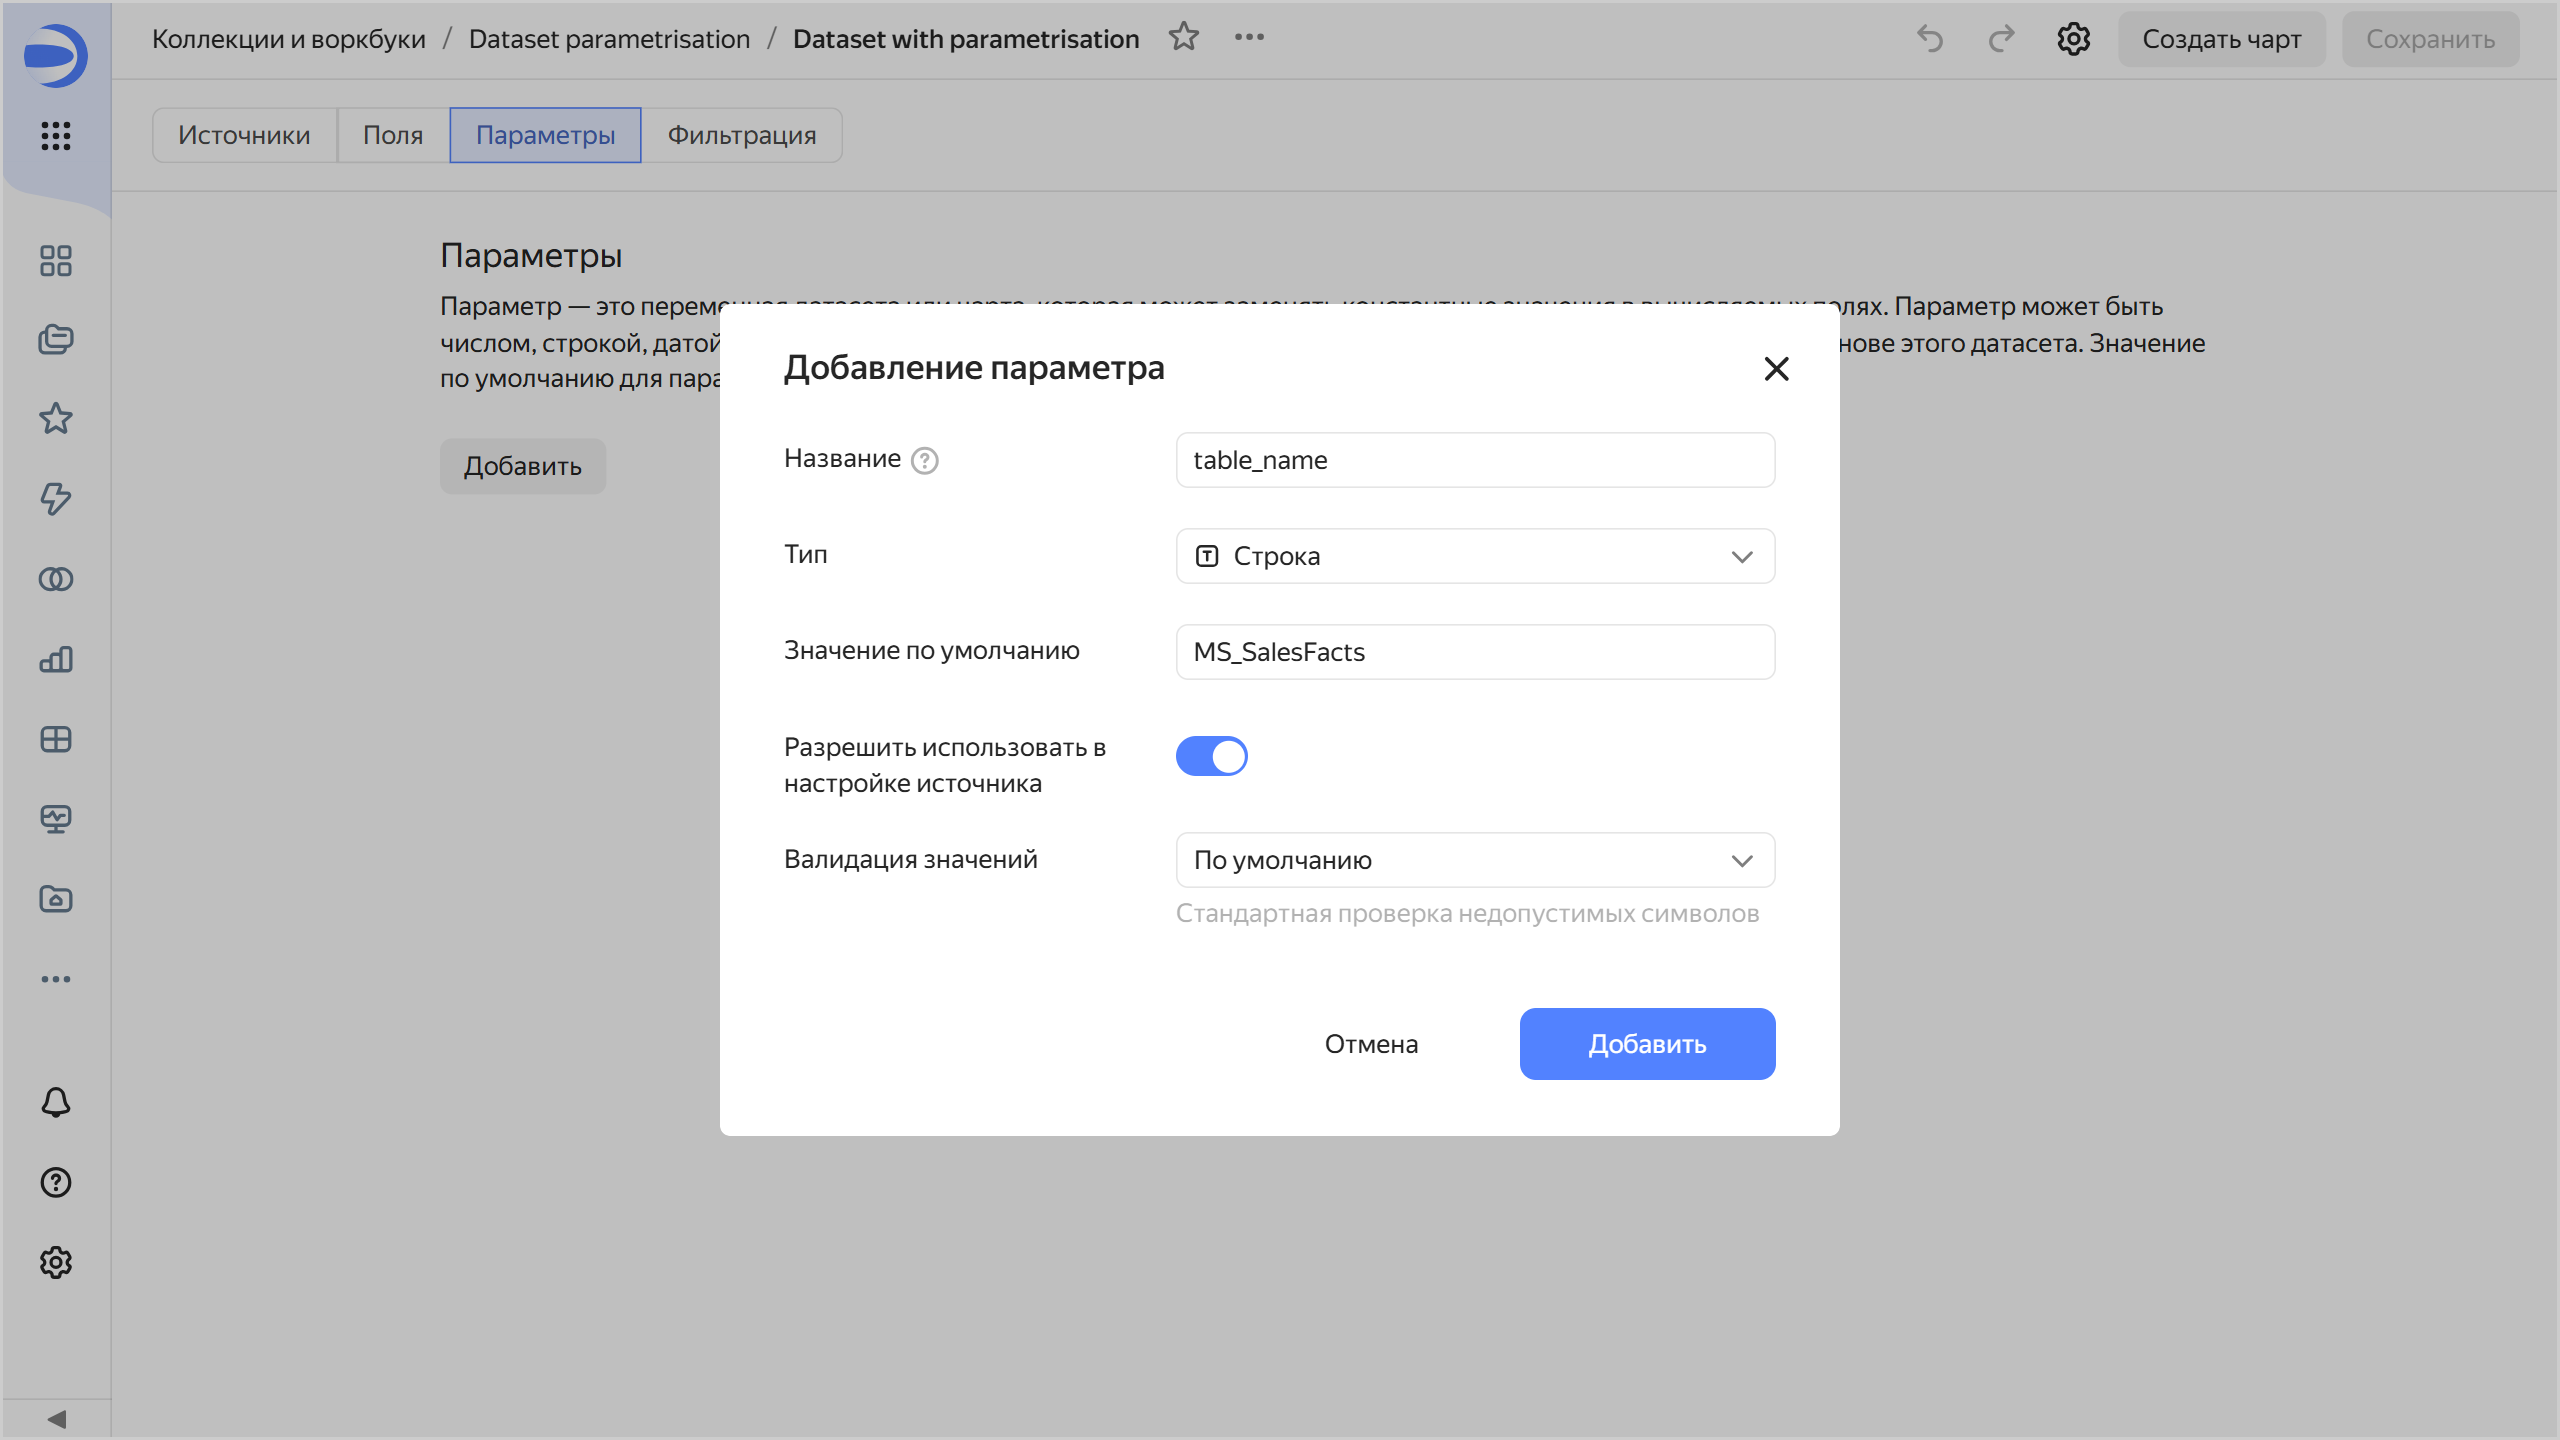Close the Добавление параметра dialog

[x=1776, y=369]
